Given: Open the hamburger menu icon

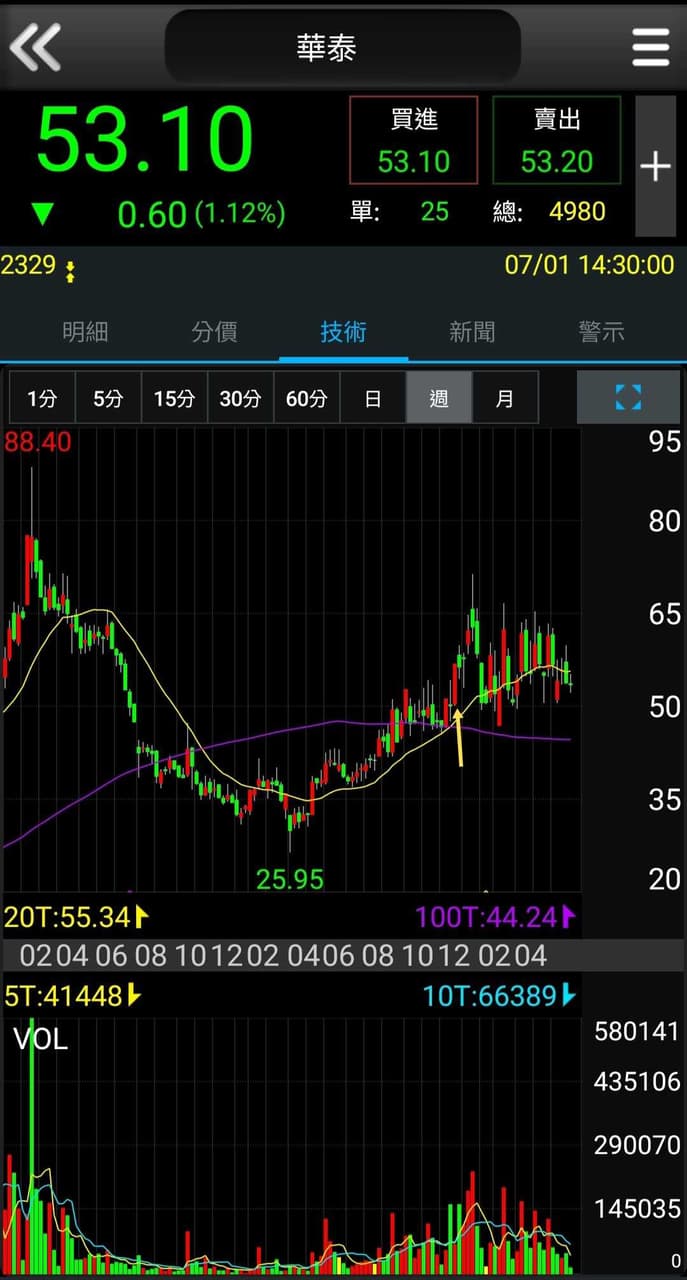Looking at the screenshot, I should pos(650,46).
